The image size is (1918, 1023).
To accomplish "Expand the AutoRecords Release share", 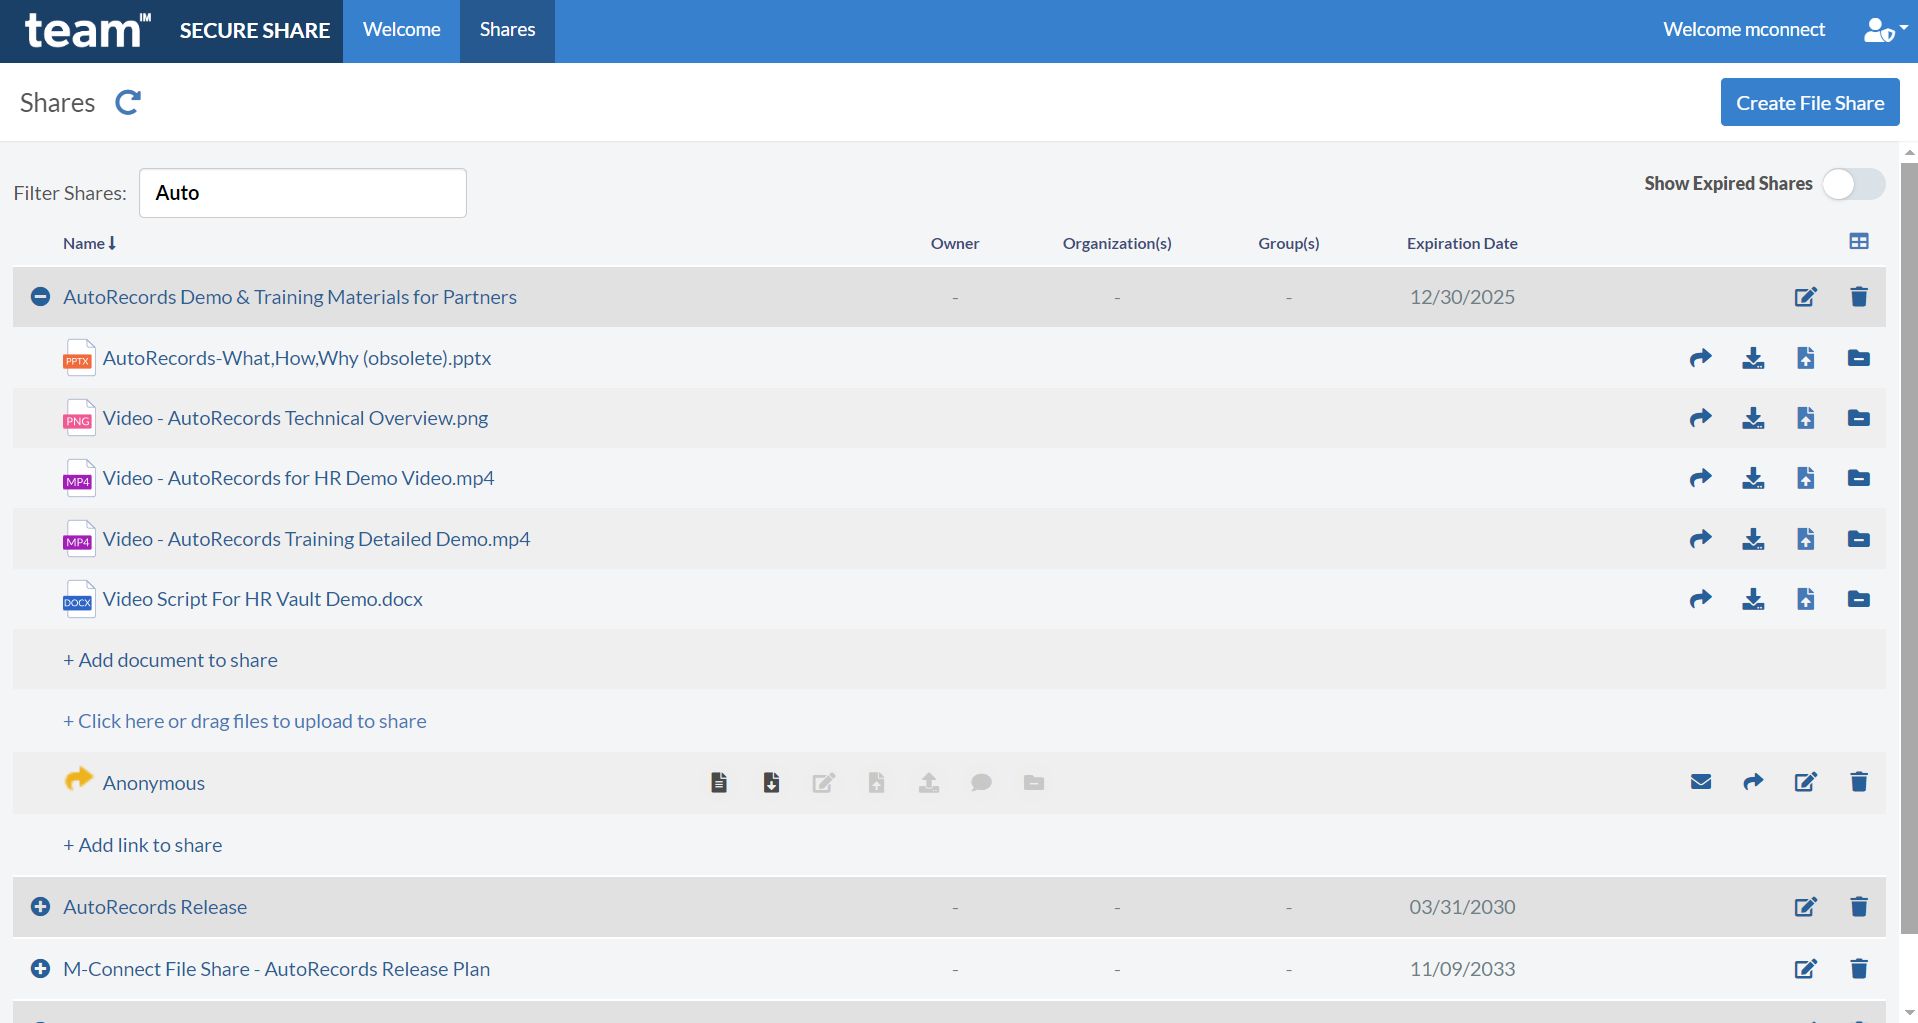I will [40, 907].
